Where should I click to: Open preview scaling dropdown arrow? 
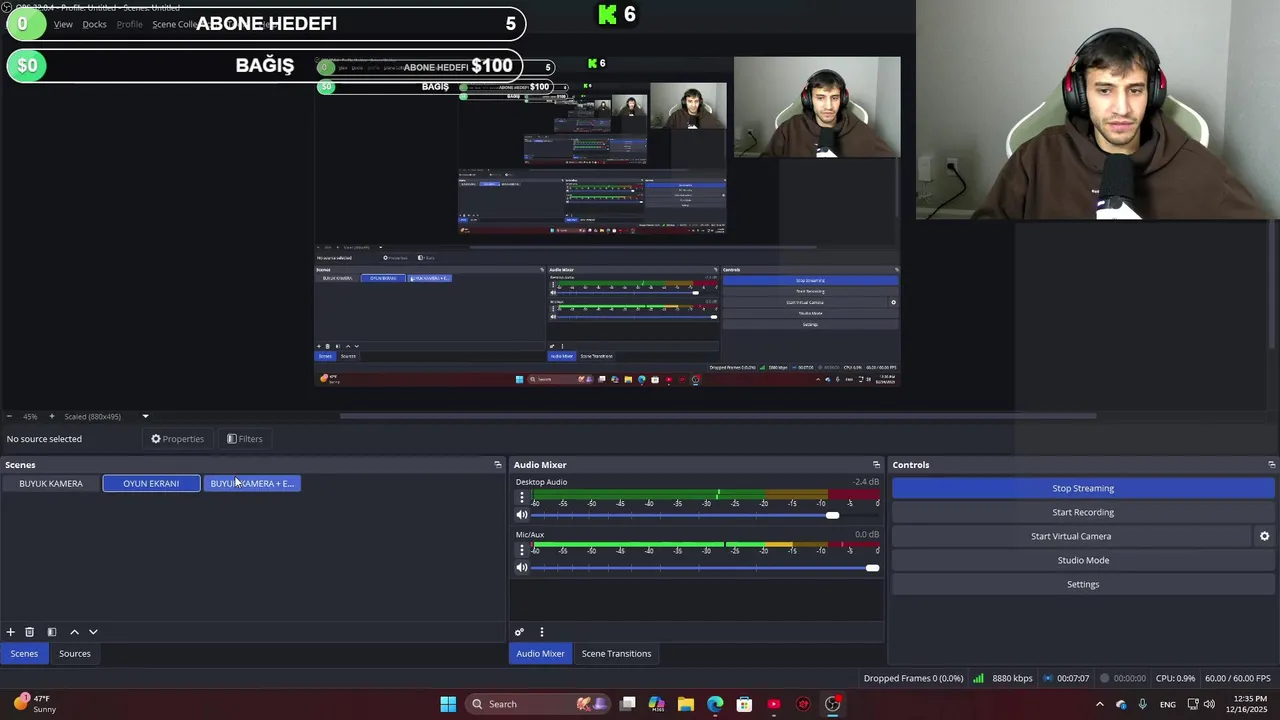tap(145, 416)
